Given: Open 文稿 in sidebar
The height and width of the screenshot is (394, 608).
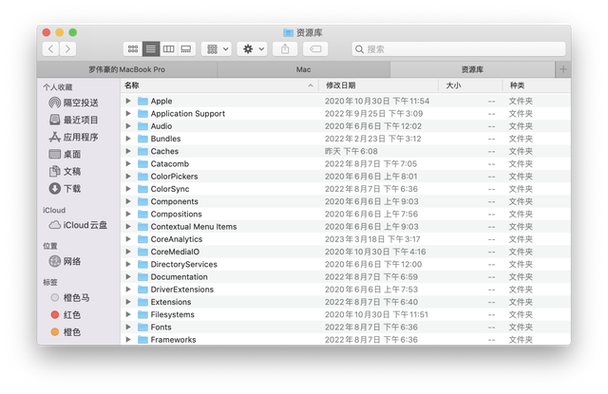Looking at the screenshot, I should 65,171.
